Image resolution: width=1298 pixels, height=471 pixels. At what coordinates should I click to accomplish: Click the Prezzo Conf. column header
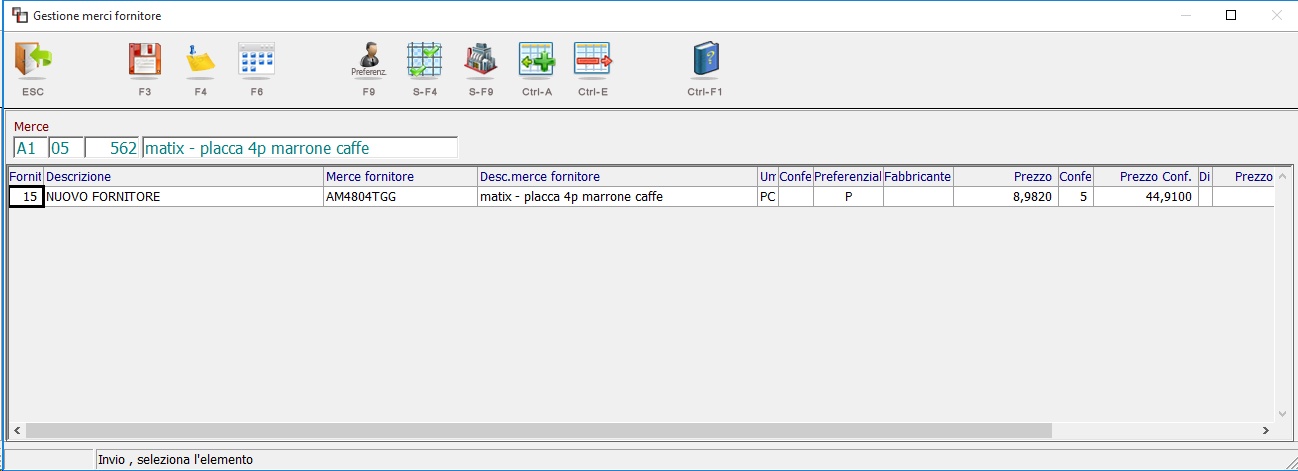point(1145,177)
